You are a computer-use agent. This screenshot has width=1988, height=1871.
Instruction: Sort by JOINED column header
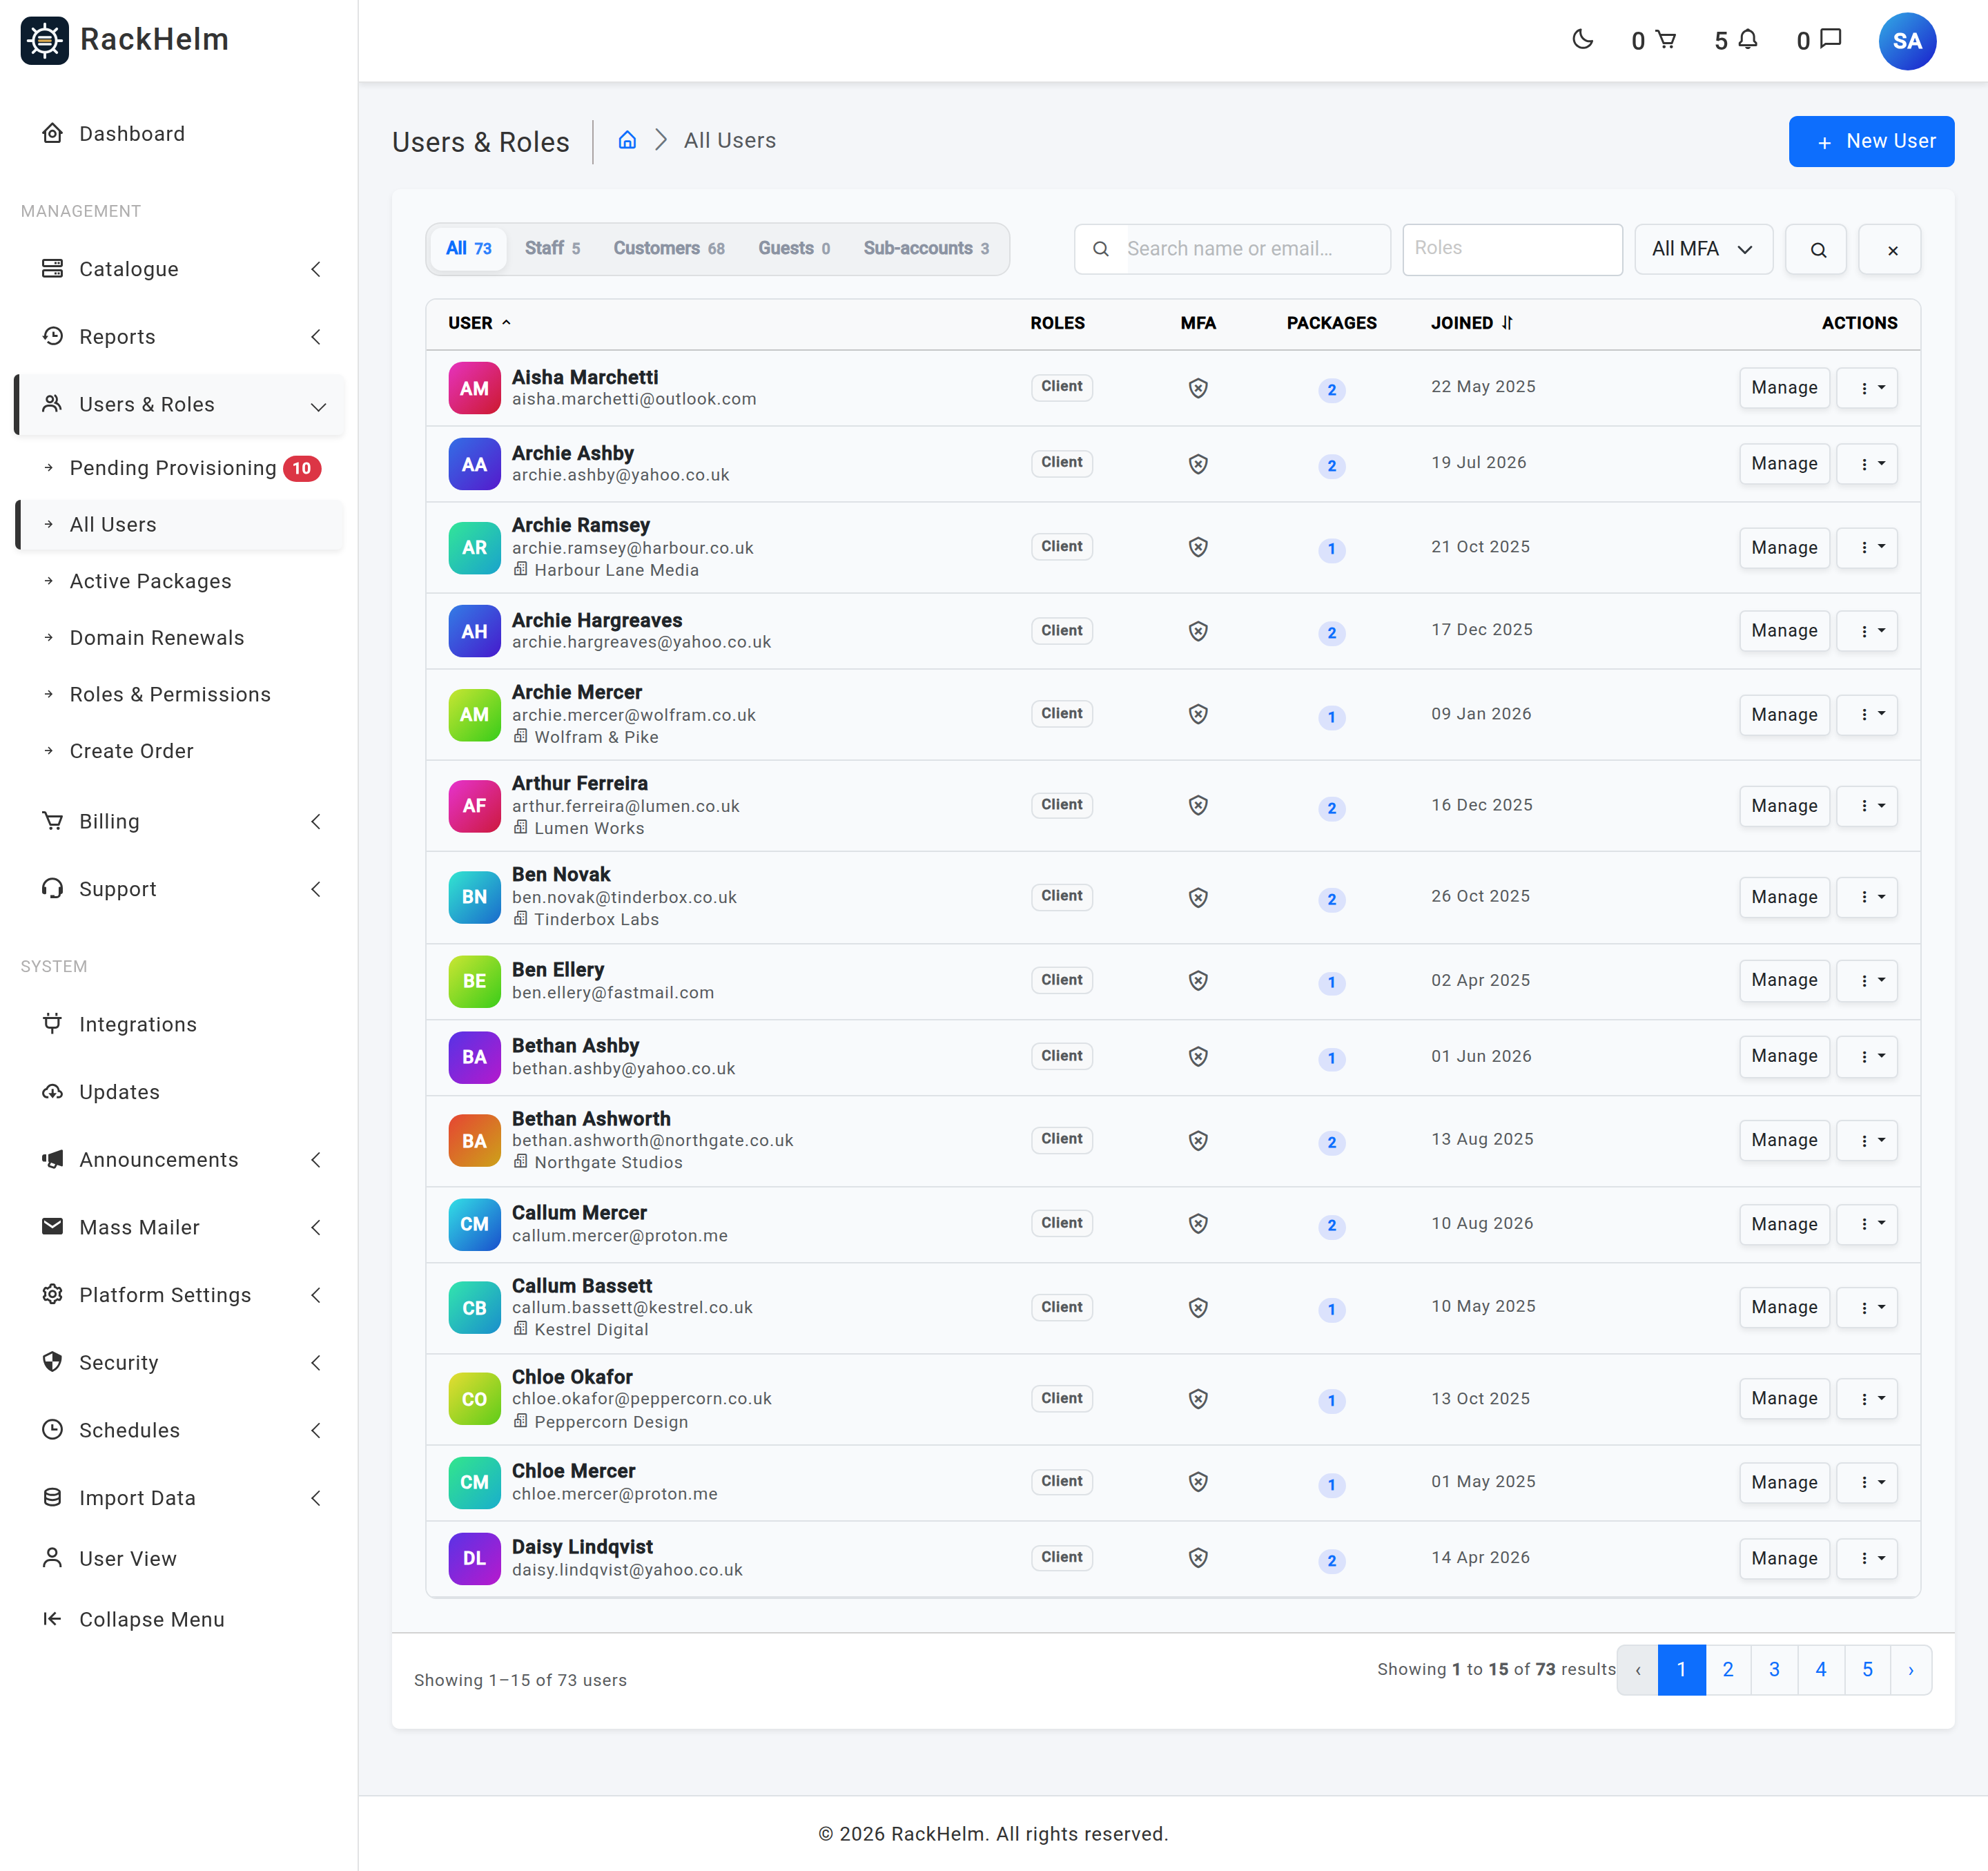(x=1471, y=323)
